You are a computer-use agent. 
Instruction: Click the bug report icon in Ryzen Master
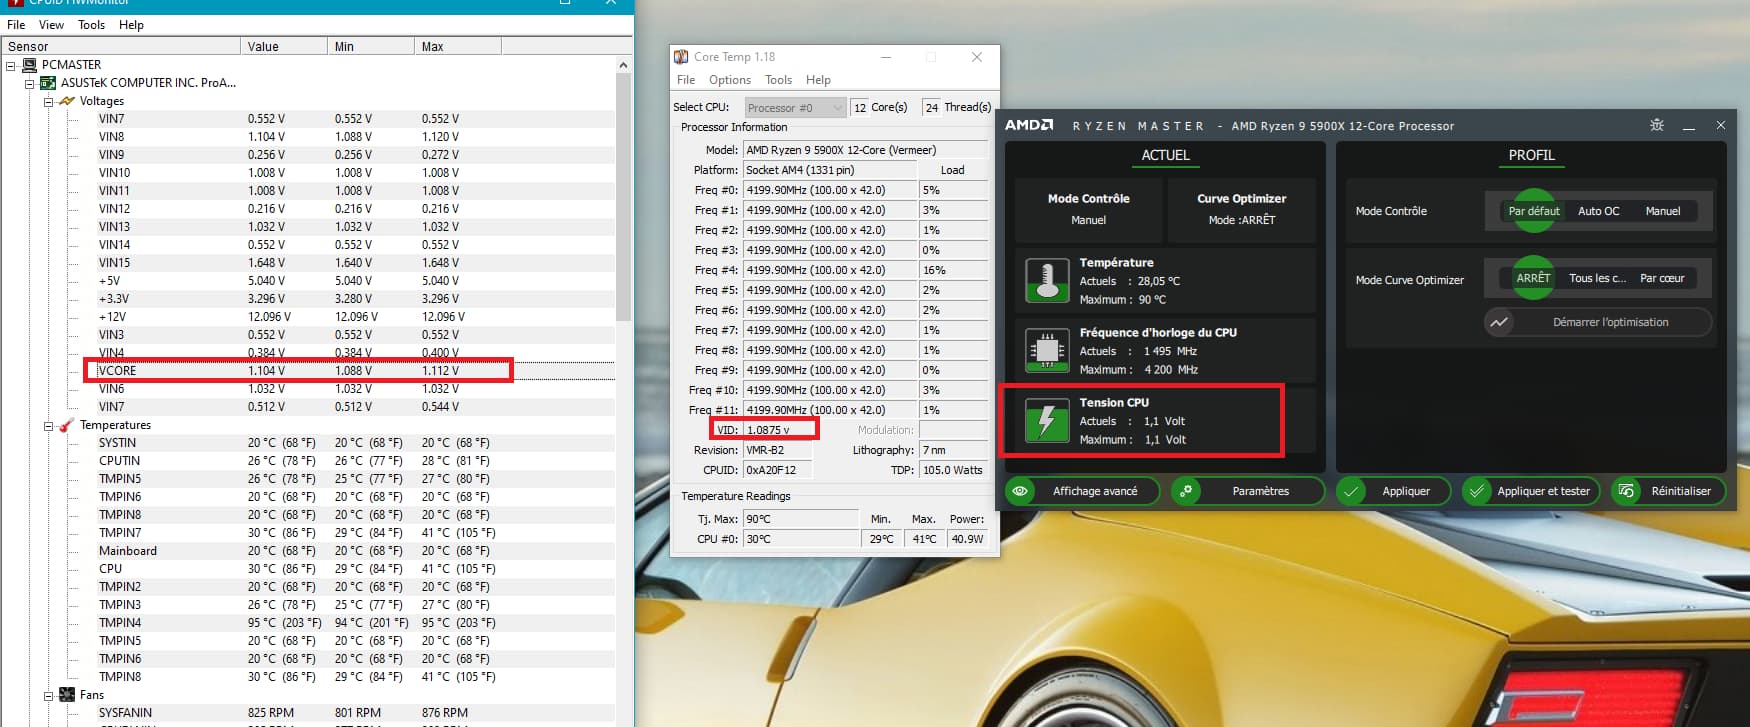click(x=1657, y=125)
